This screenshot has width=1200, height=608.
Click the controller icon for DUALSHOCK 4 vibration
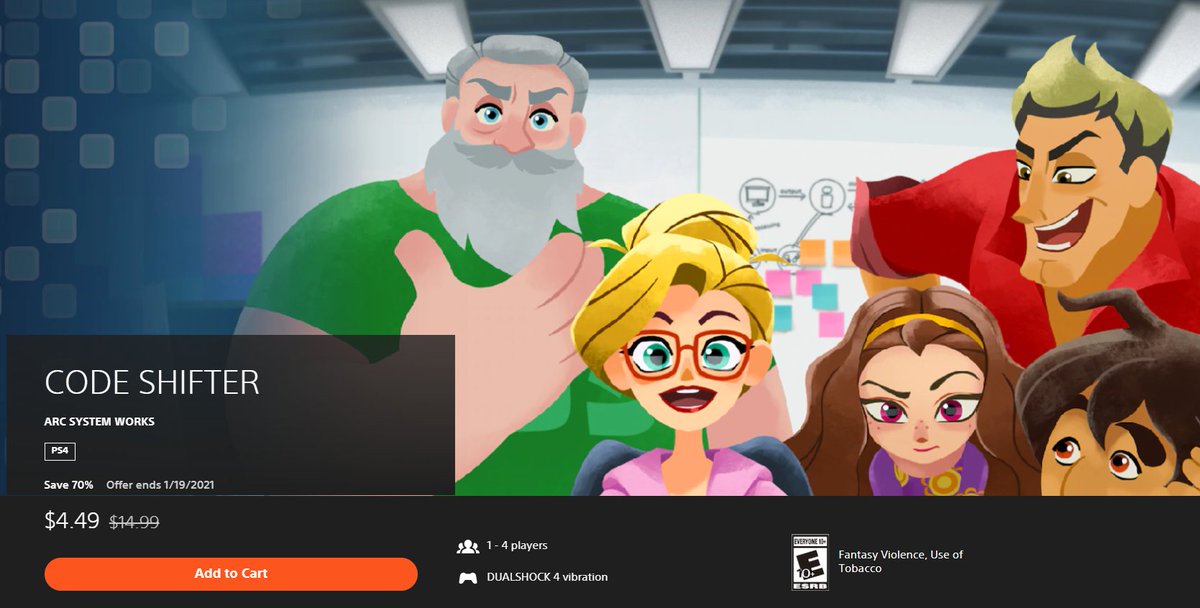pyautogui.click(x=467, y=577)
